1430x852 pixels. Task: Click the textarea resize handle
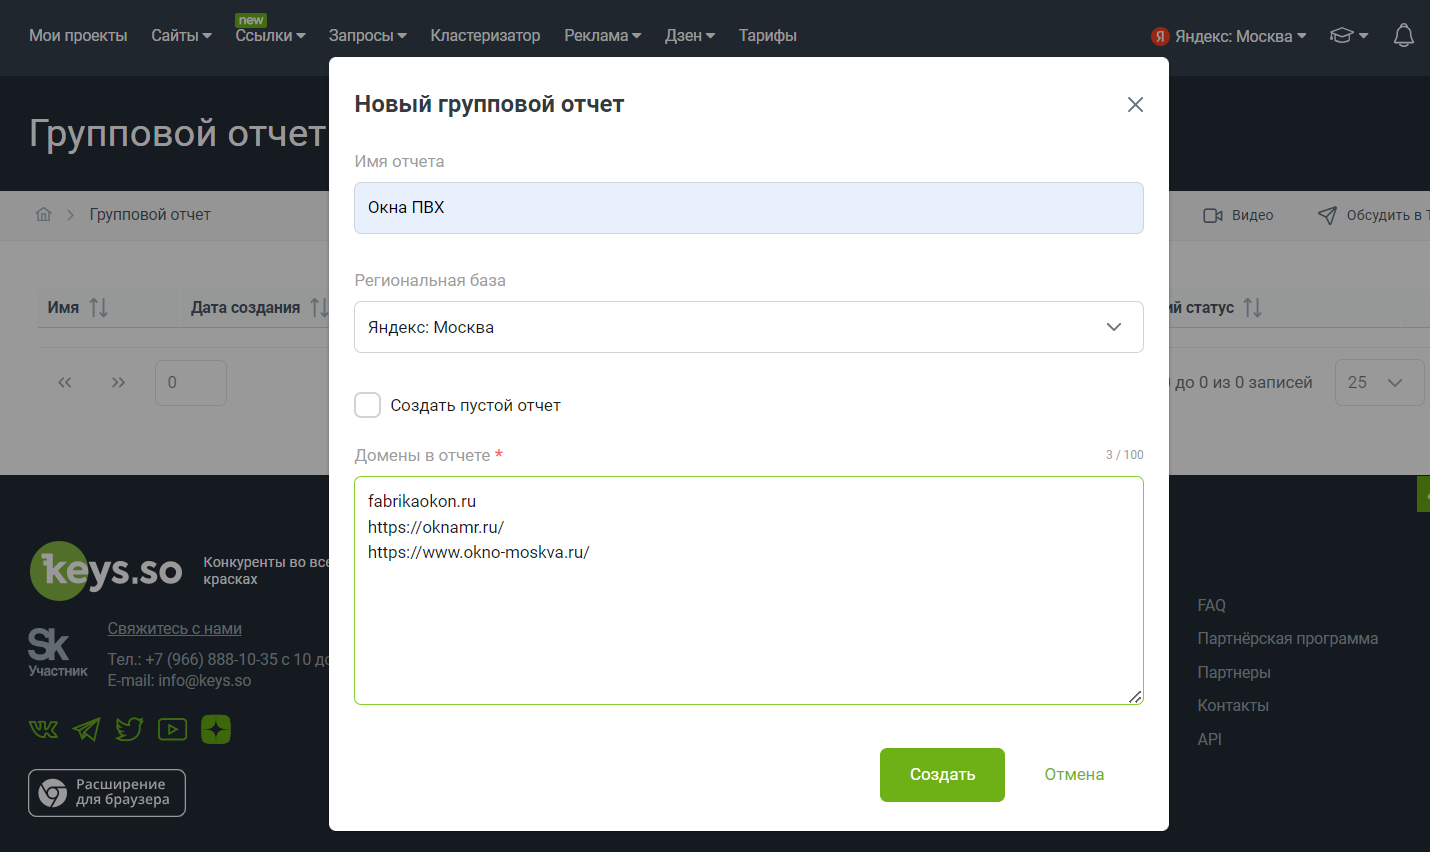pyautogui.click(x=1135, y=697)
